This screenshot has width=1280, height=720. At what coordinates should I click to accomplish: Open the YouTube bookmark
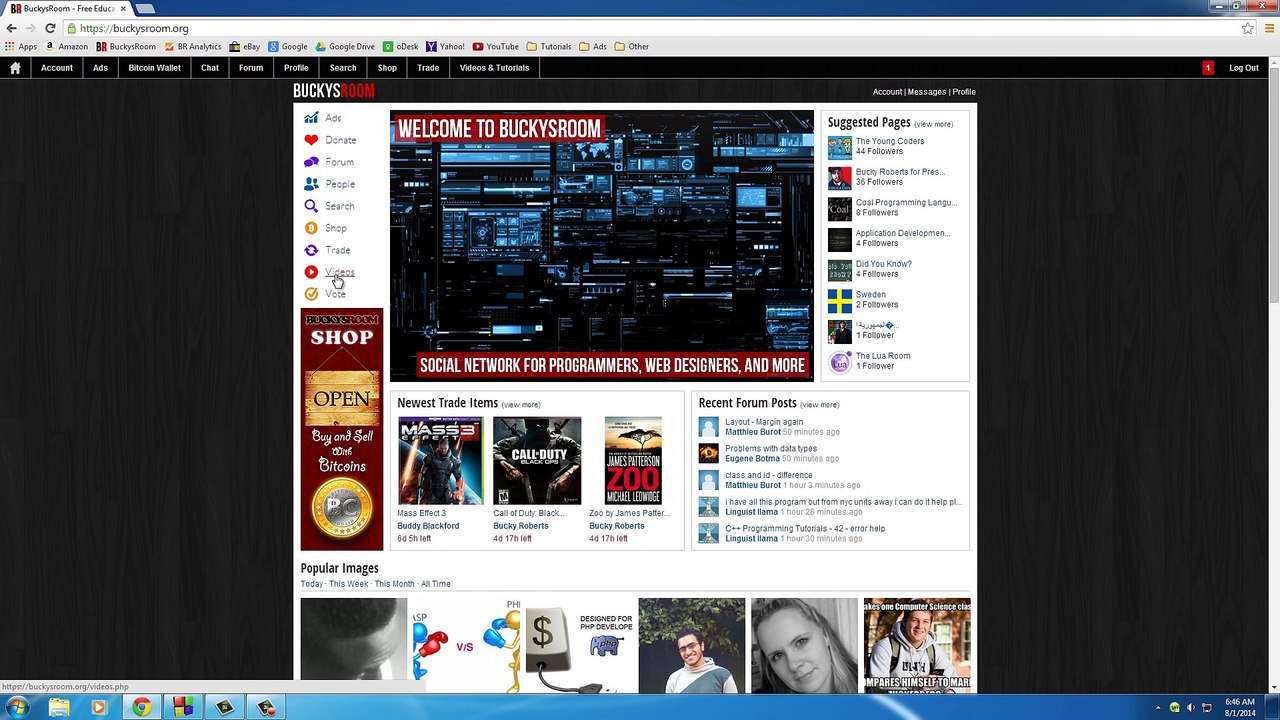tap(496, 46)
